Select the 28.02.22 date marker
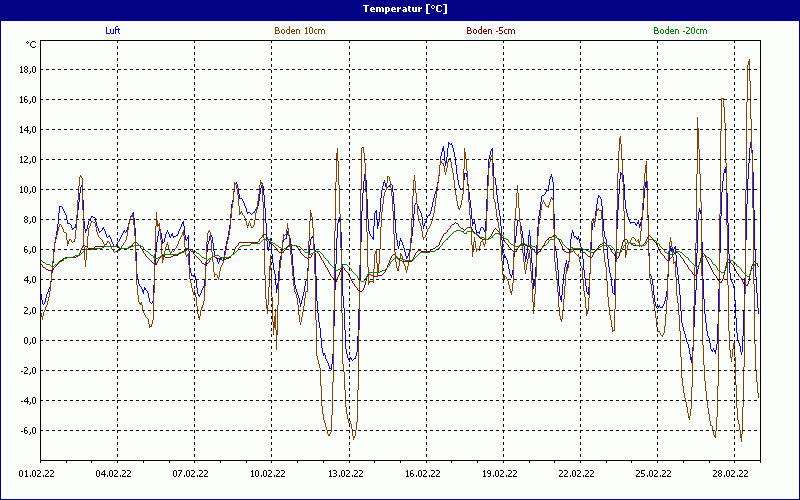Screen dimensions: 800x500 [x=730, y=475]
